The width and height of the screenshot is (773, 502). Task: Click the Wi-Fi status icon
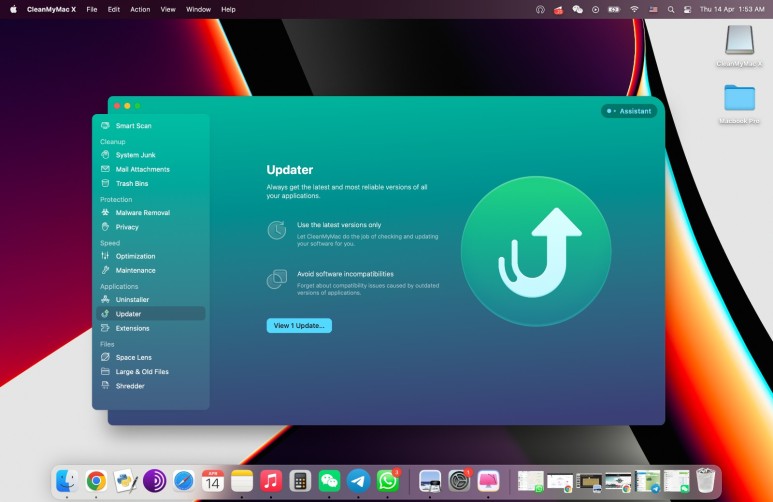tap(634, 9)
